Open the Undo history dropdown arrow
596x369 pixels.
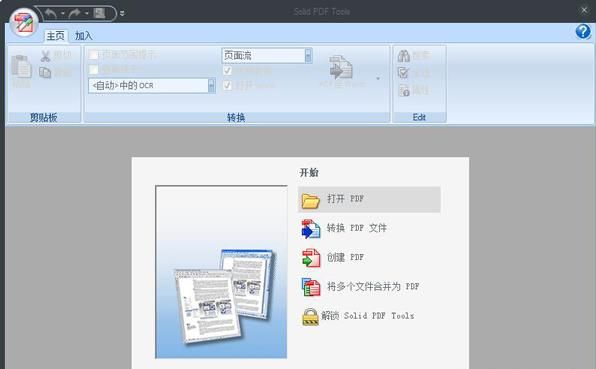tap(63, 14)
